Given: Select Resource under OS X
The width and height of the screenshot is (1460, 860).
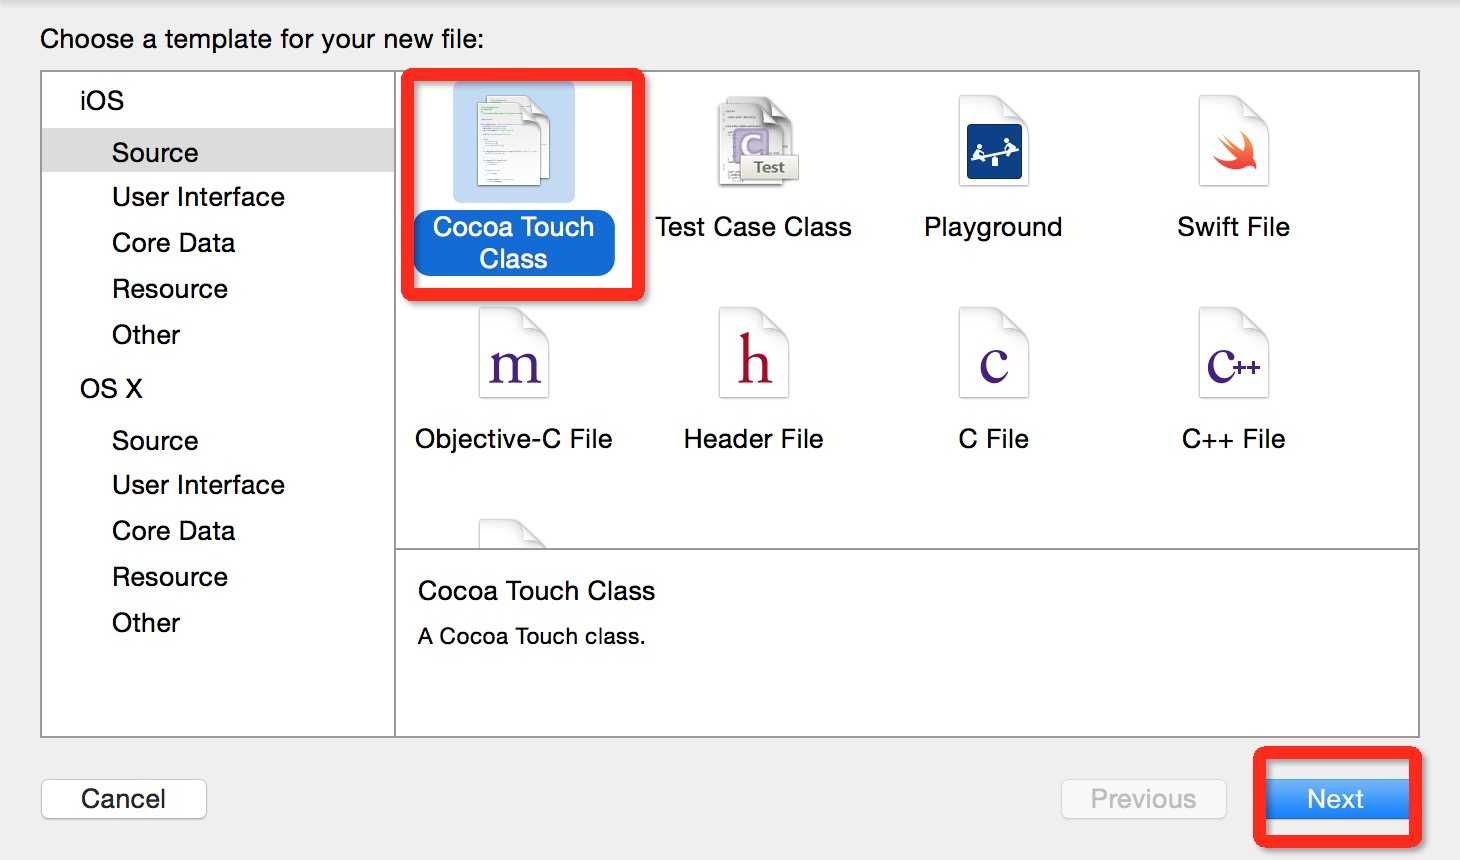Looking at the screenshot, I should tap(170, 577).
